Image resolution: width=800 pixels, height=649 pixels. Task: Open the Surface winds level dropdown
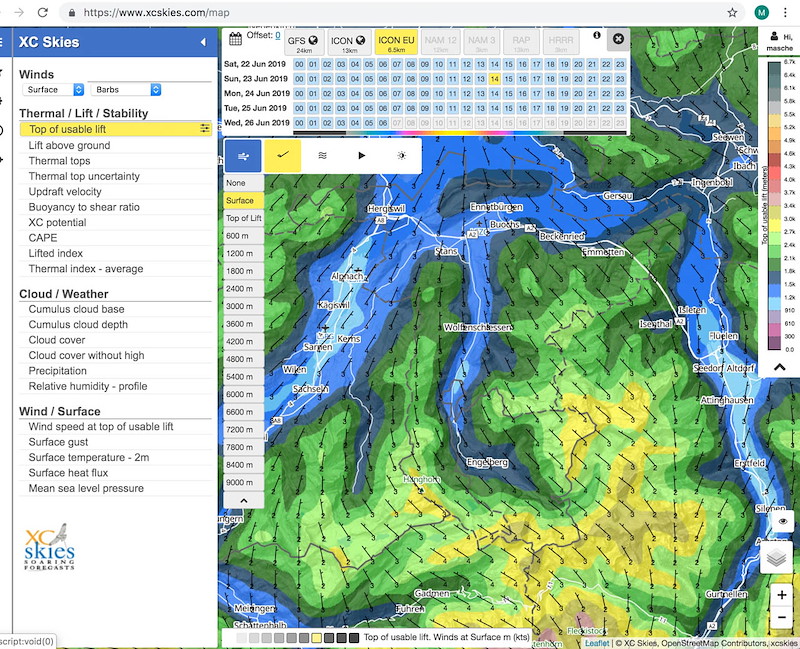[53, 90]
